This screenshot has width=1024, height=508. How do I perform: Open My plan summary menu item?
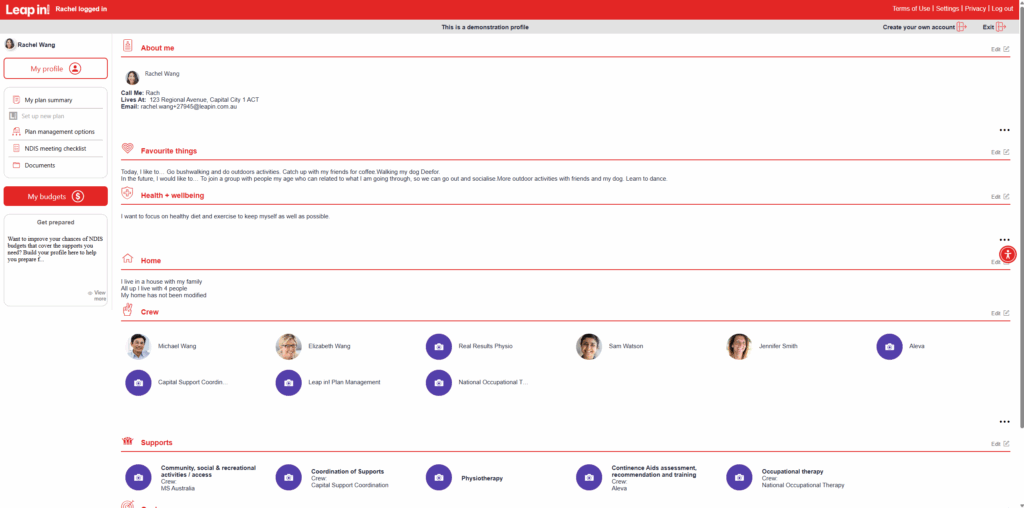[48, 100]
